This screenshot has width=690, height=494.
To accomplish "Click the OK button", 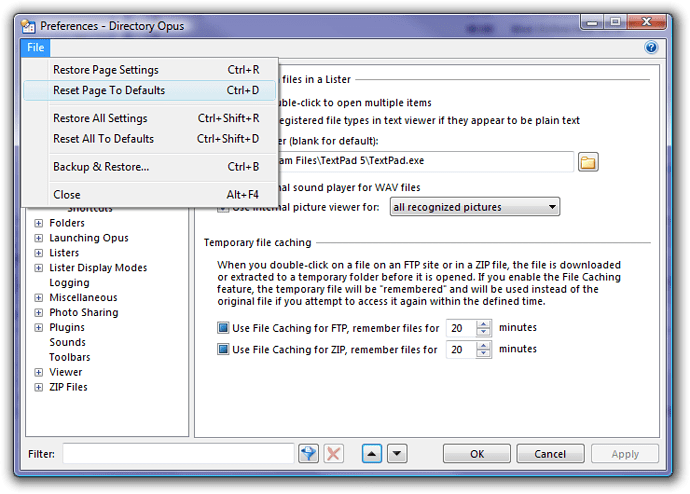I will (x=477, y=454).
